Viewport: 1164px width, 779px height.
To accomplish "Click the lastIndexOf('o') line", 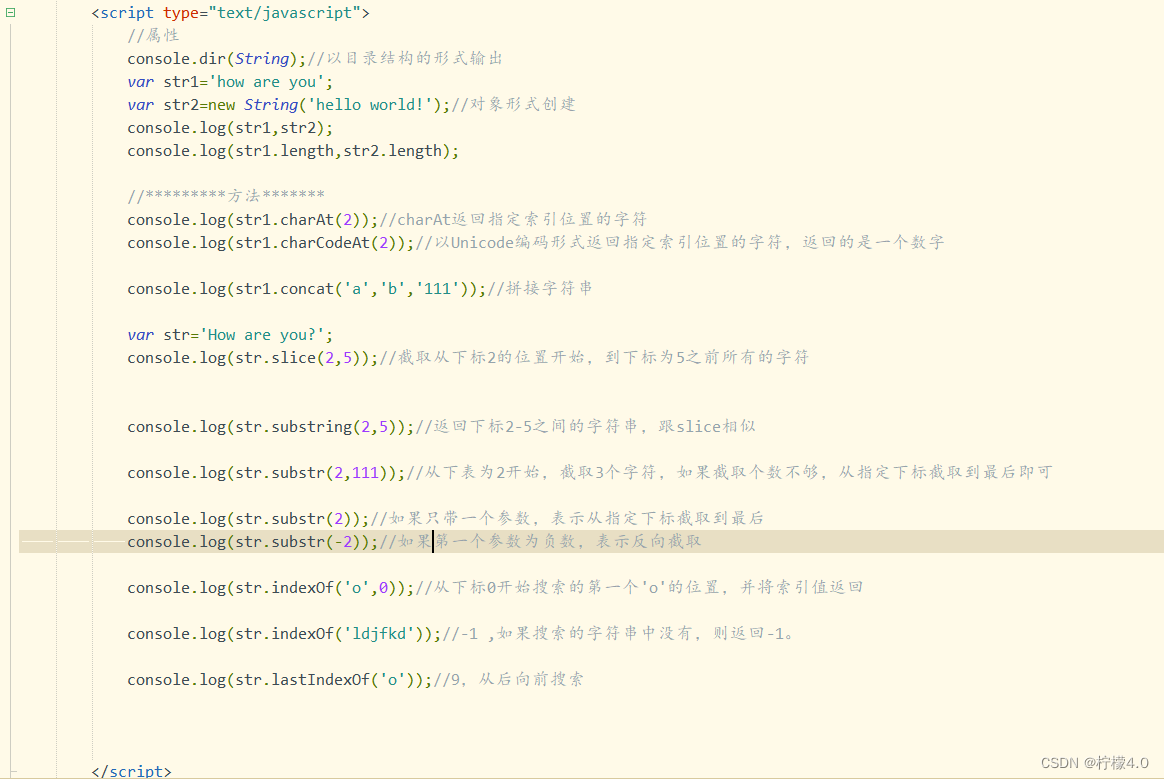I will click(x=330, y=679).
